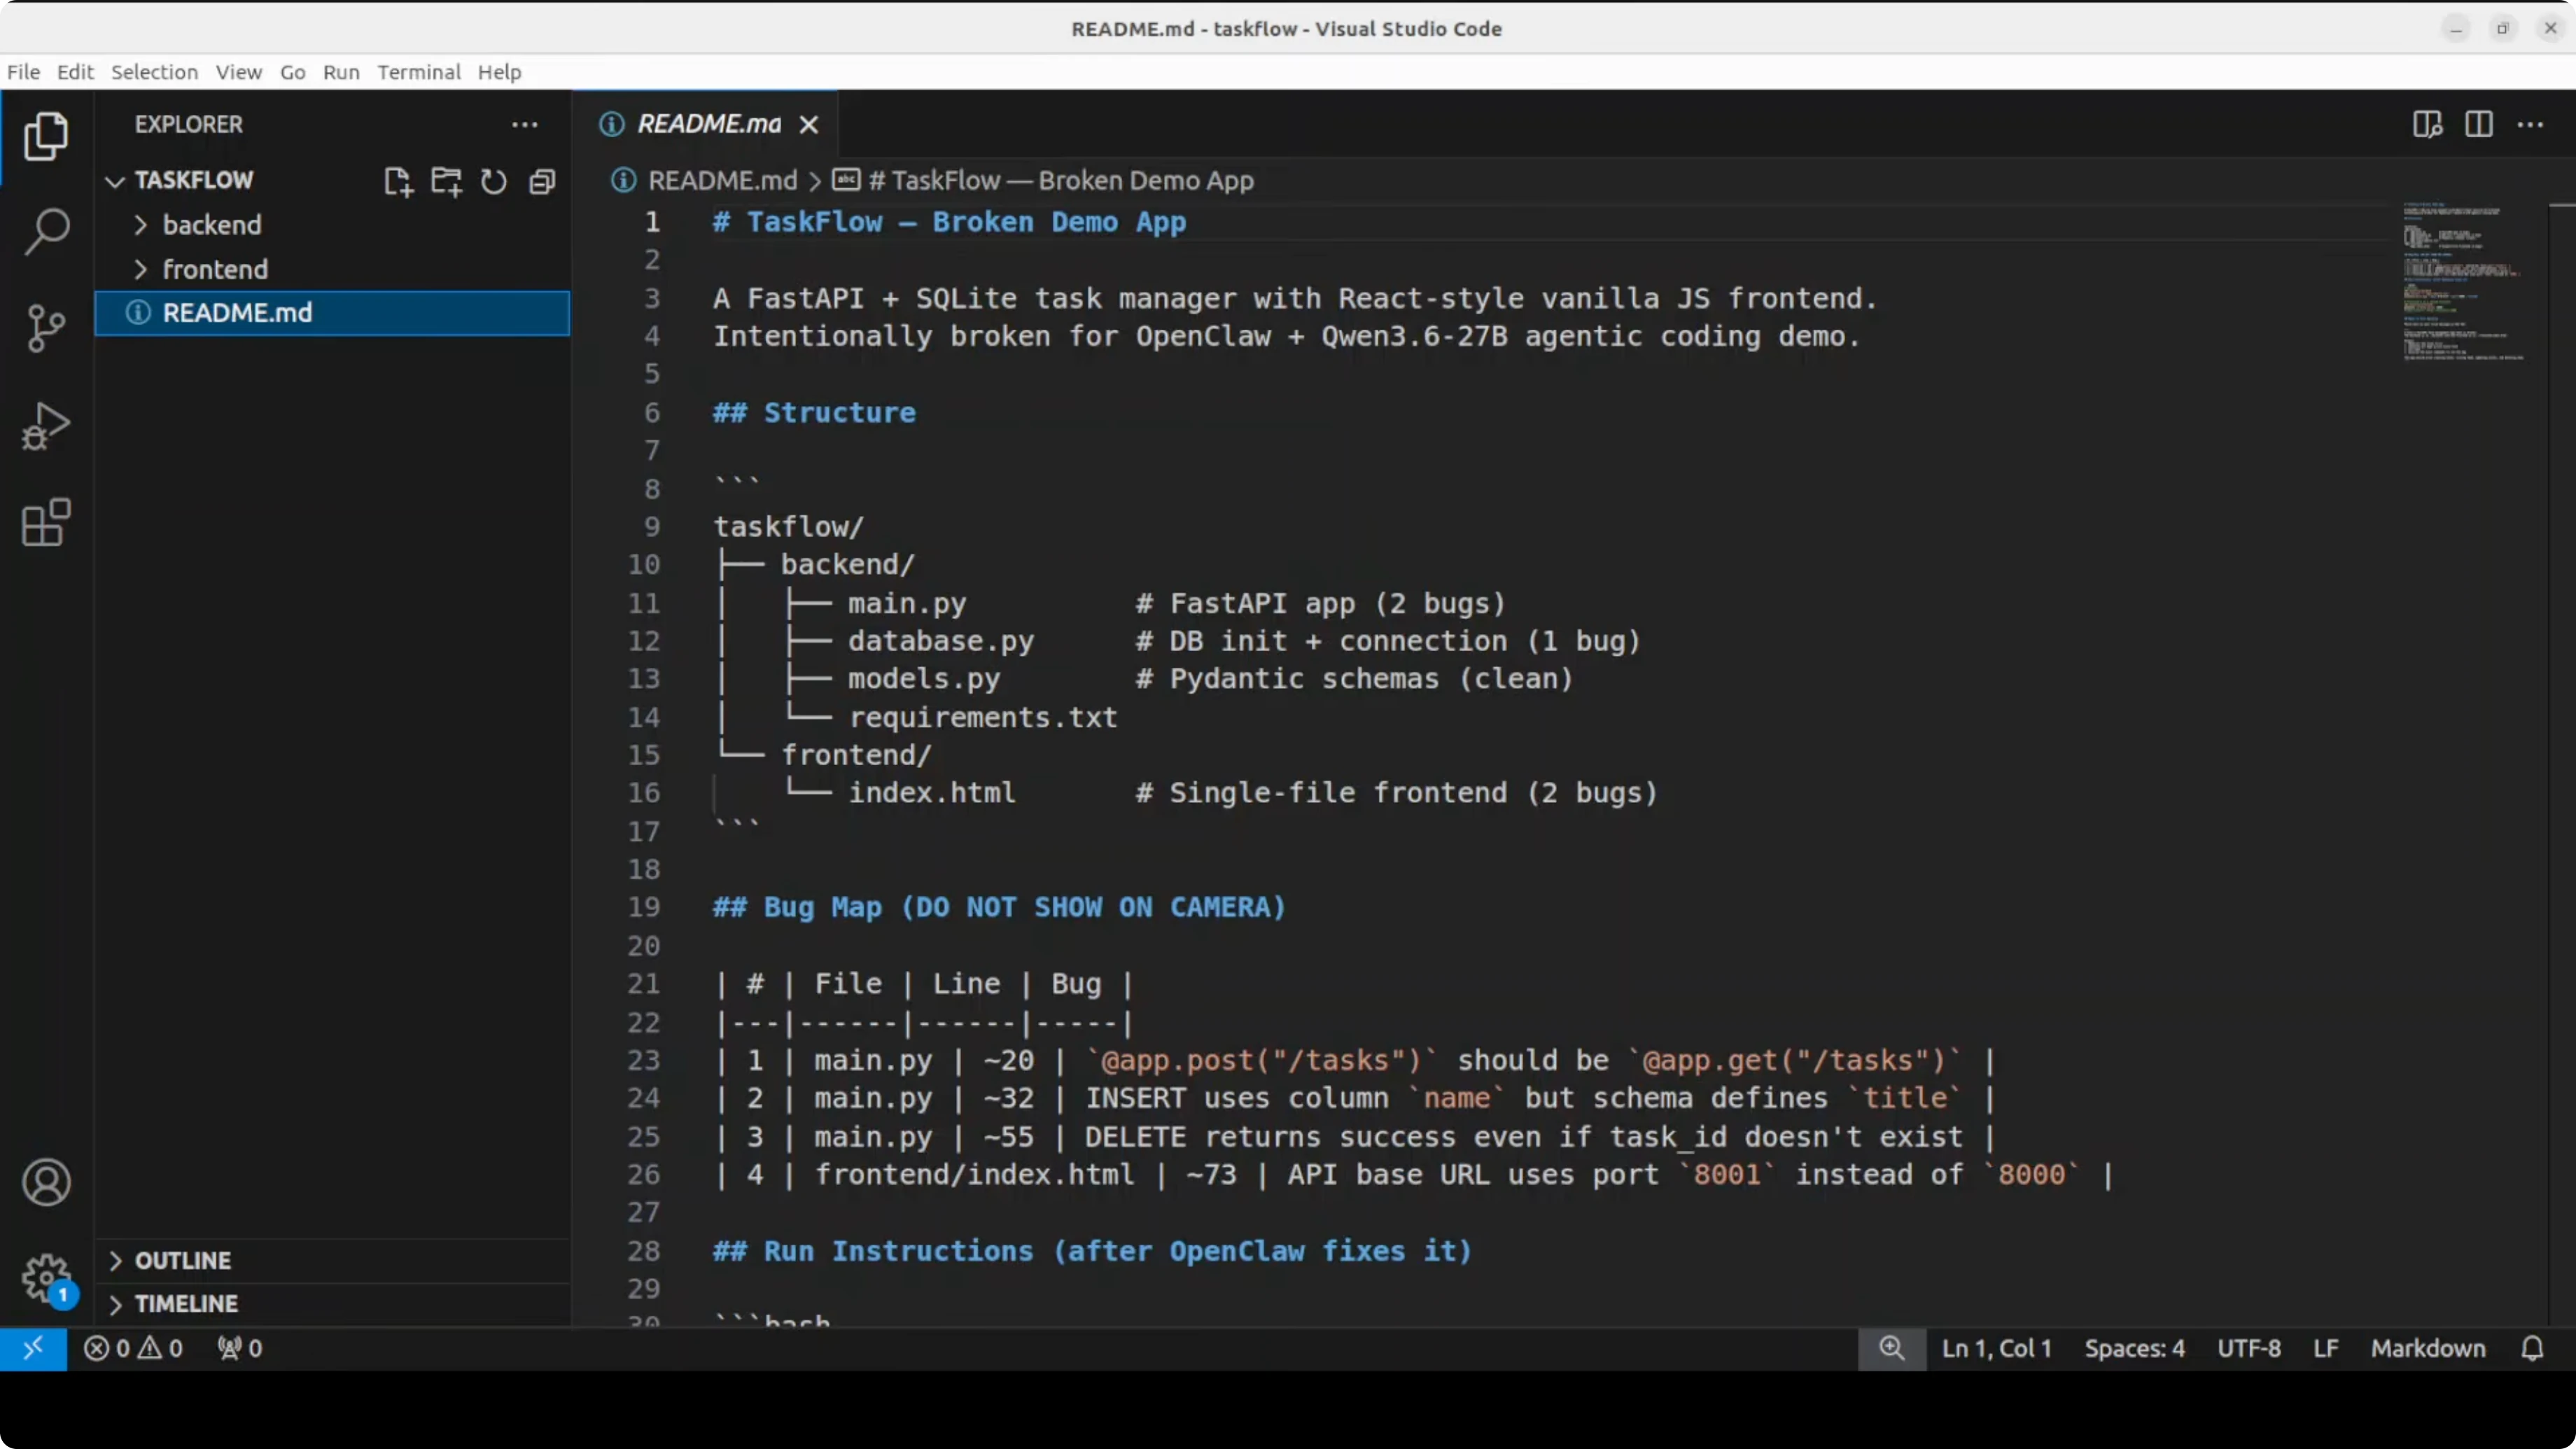Click the New Folder icon in Explorer
Image resolution: width=2576 pixels, height=1449 pixels.
tap(446, 181)
